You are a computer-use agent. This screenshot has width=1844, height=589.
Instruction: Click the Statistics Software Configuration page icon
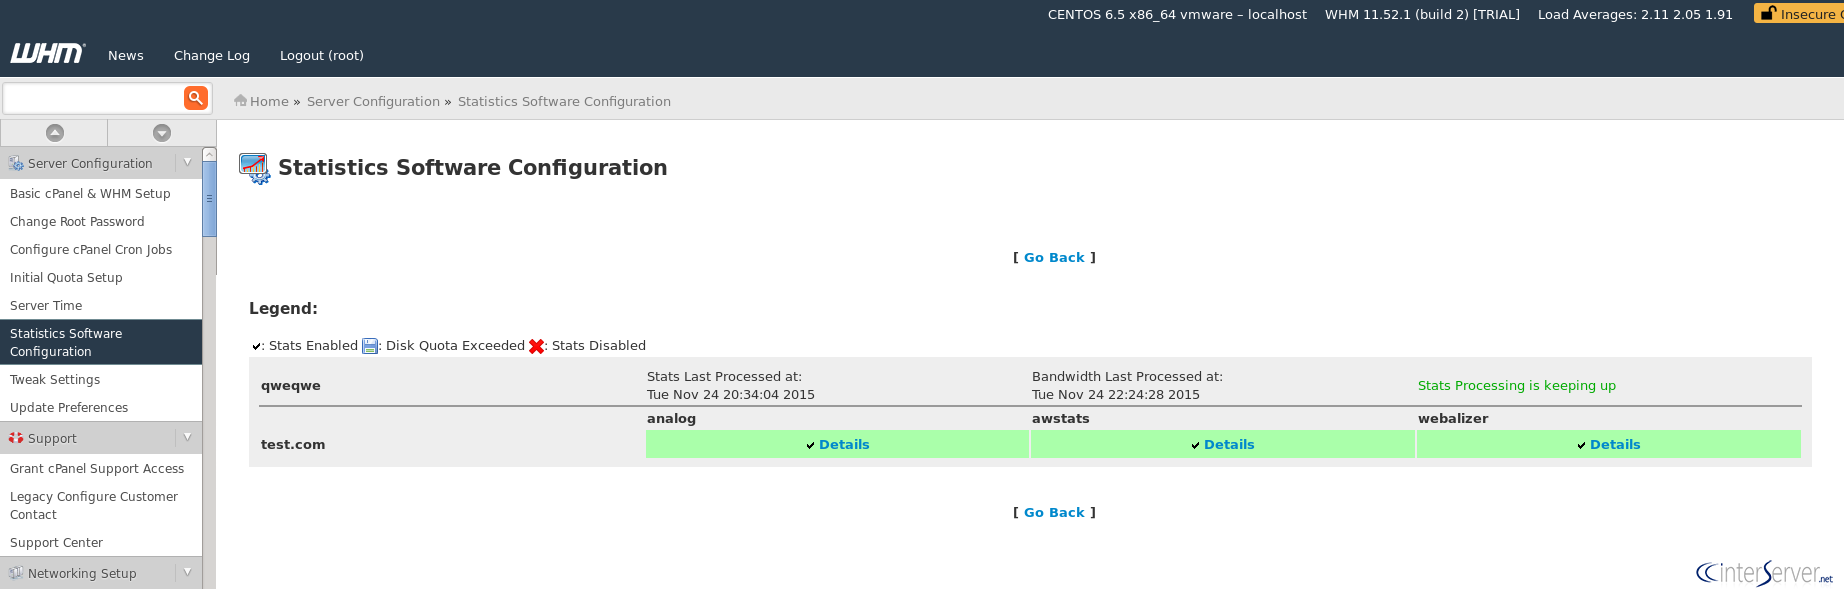click(255, 168)
